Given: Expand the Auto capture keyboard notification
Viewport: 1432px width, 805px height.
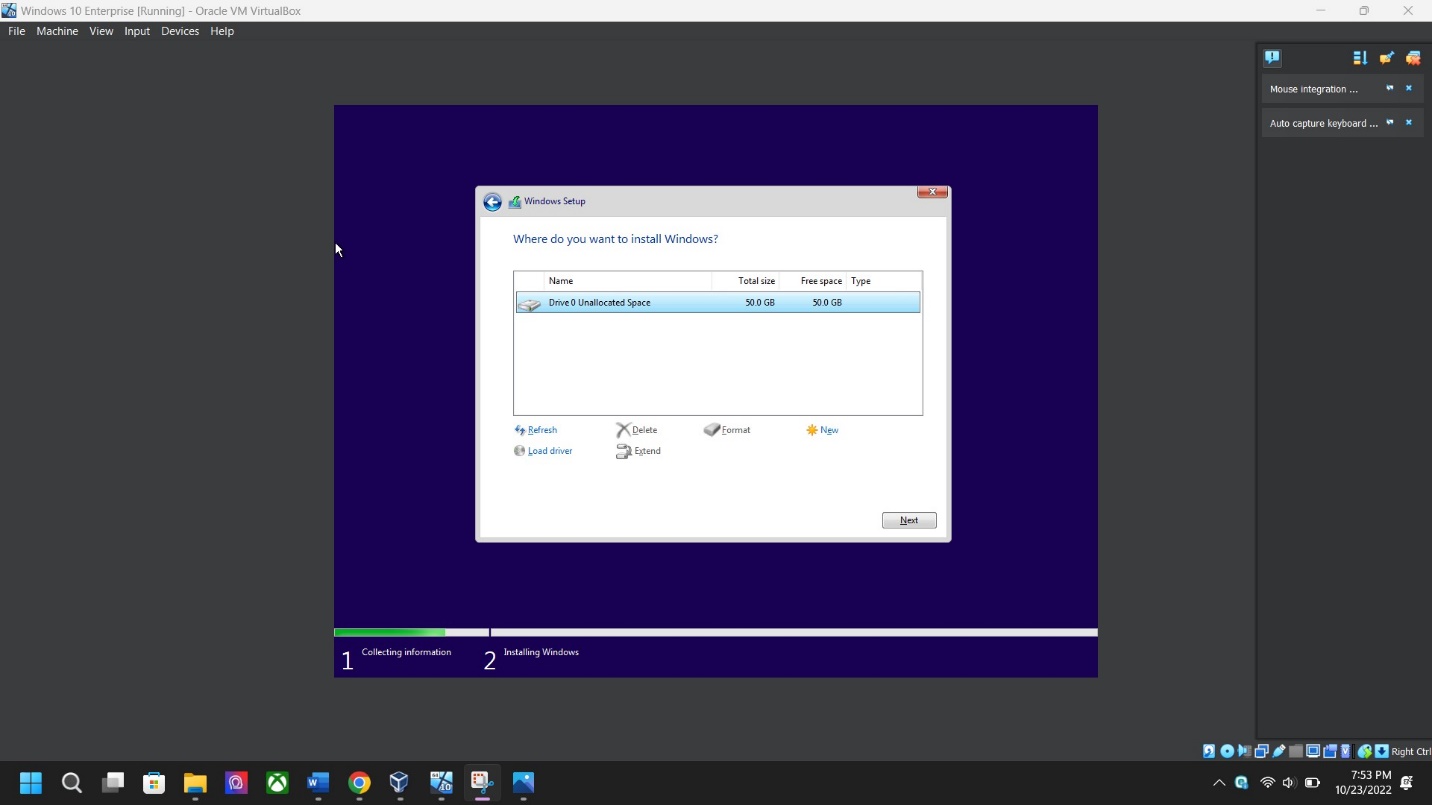Looking at the screenshot, I should pos(1389,123).
